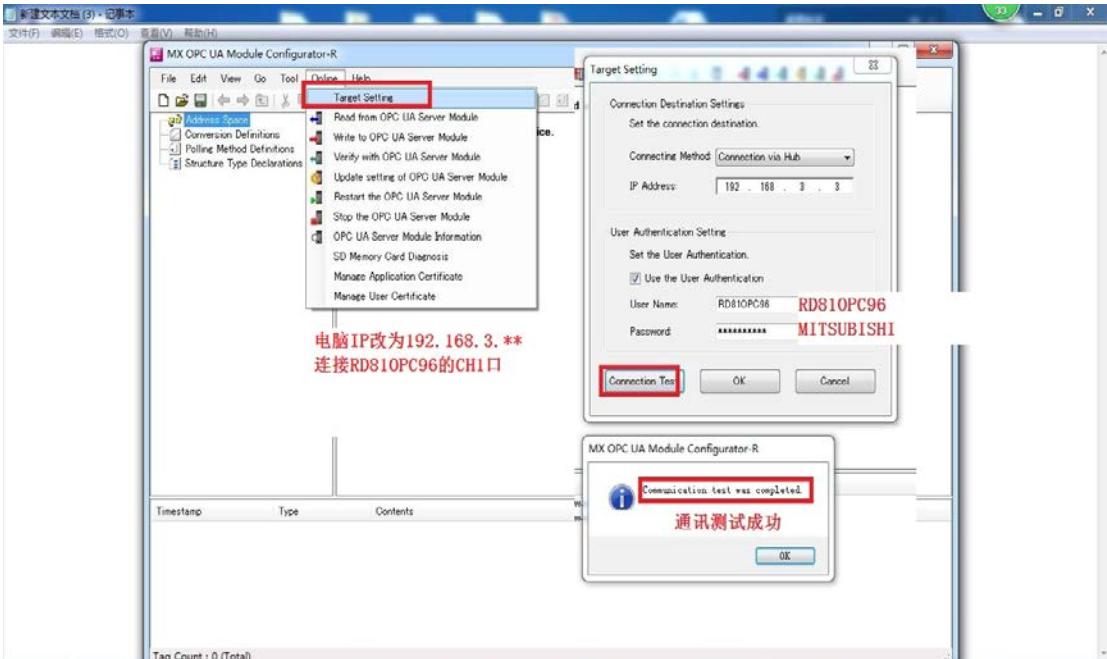1107x659 pixels.
Task: Click the New file toolbar icon
Action: [162, 100]
